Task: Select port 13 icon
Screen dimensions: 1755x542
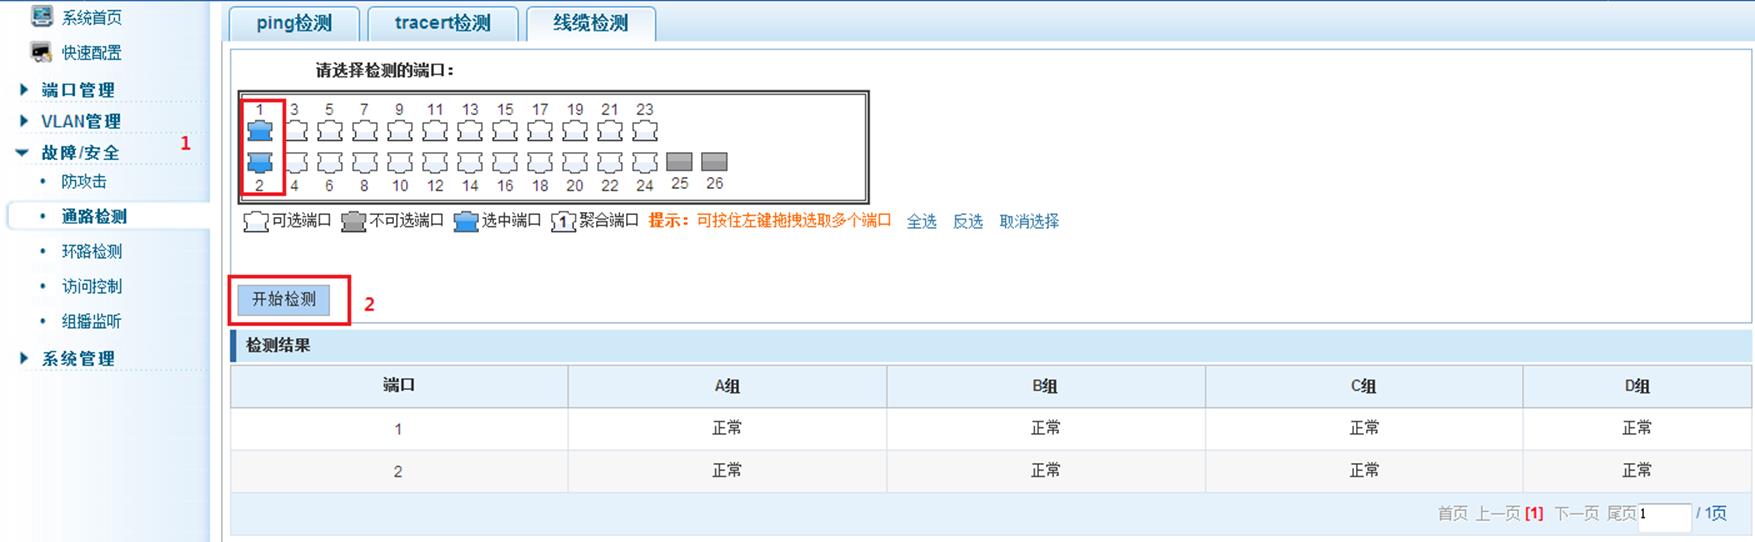Action: point(470,130)
